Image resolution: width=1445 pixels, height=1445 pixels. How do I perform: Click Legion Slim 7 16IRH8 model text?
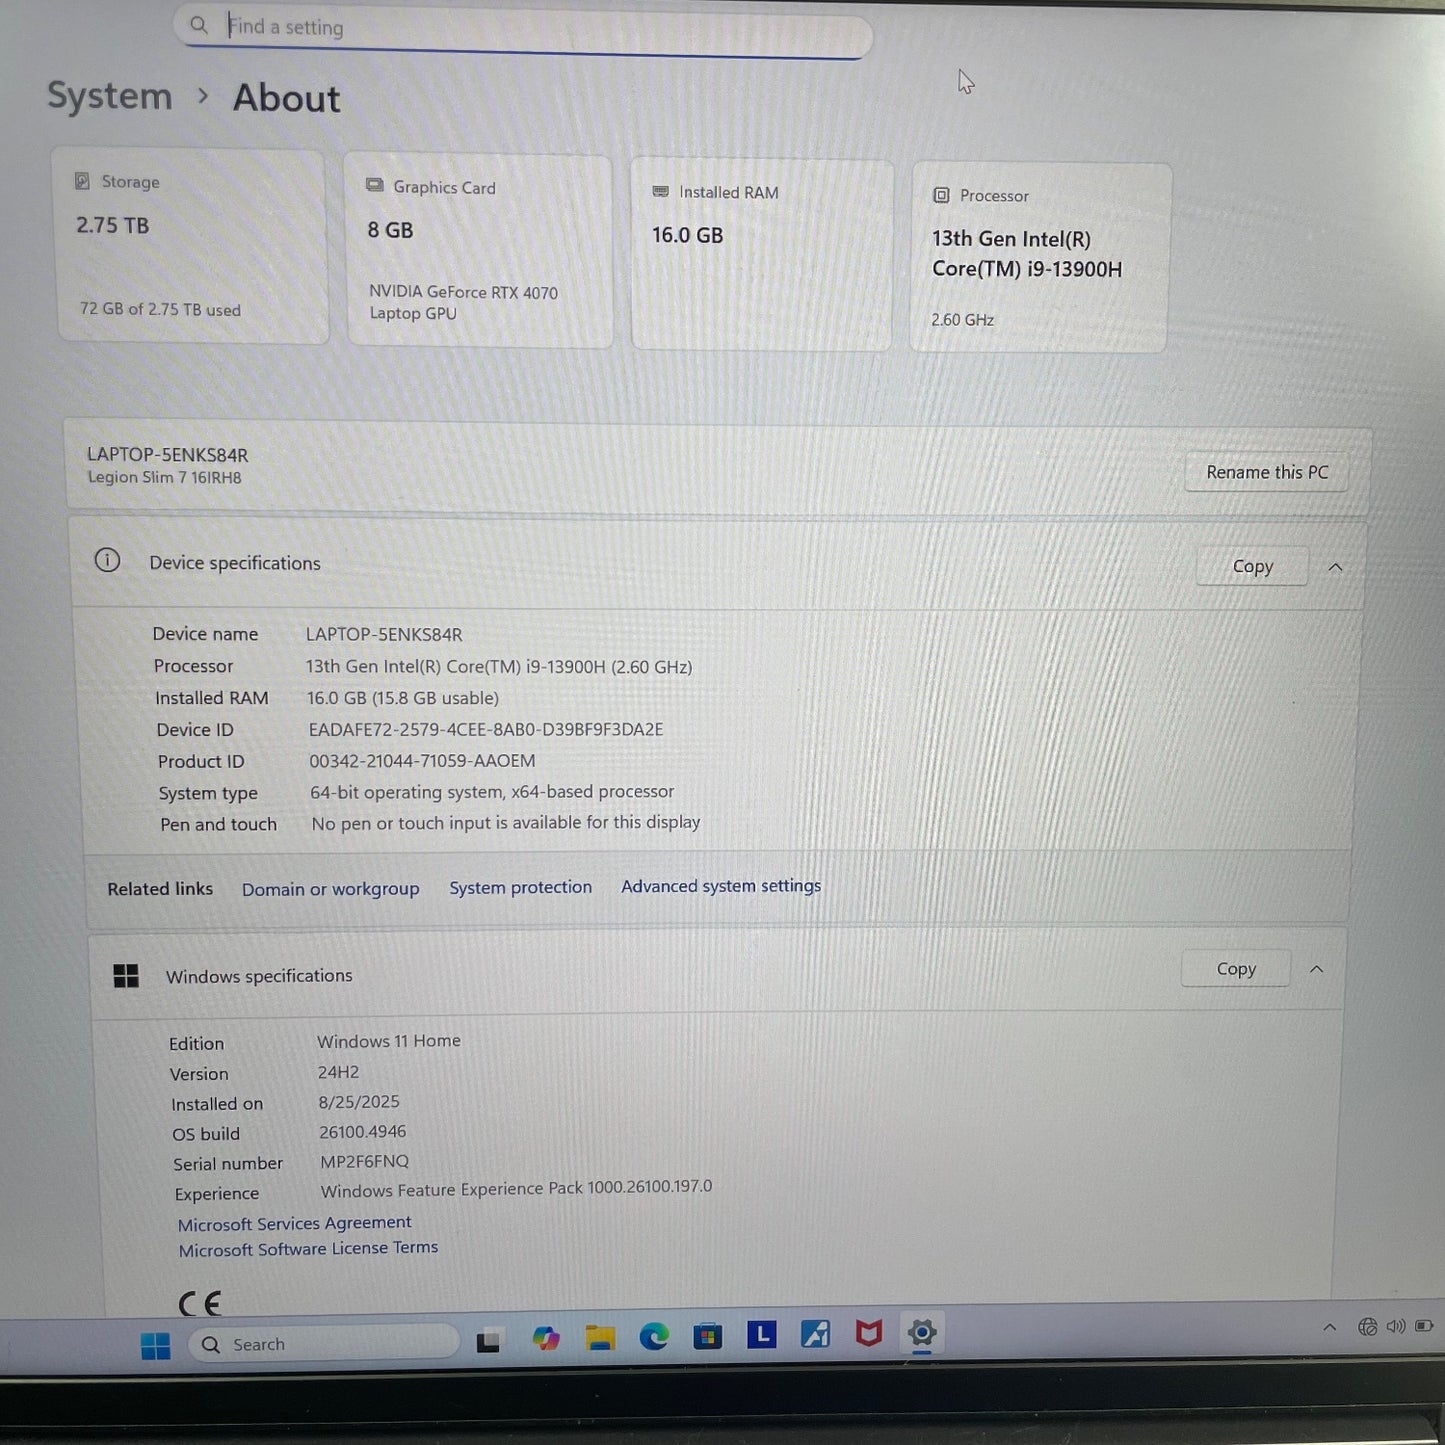pos(164,477)
